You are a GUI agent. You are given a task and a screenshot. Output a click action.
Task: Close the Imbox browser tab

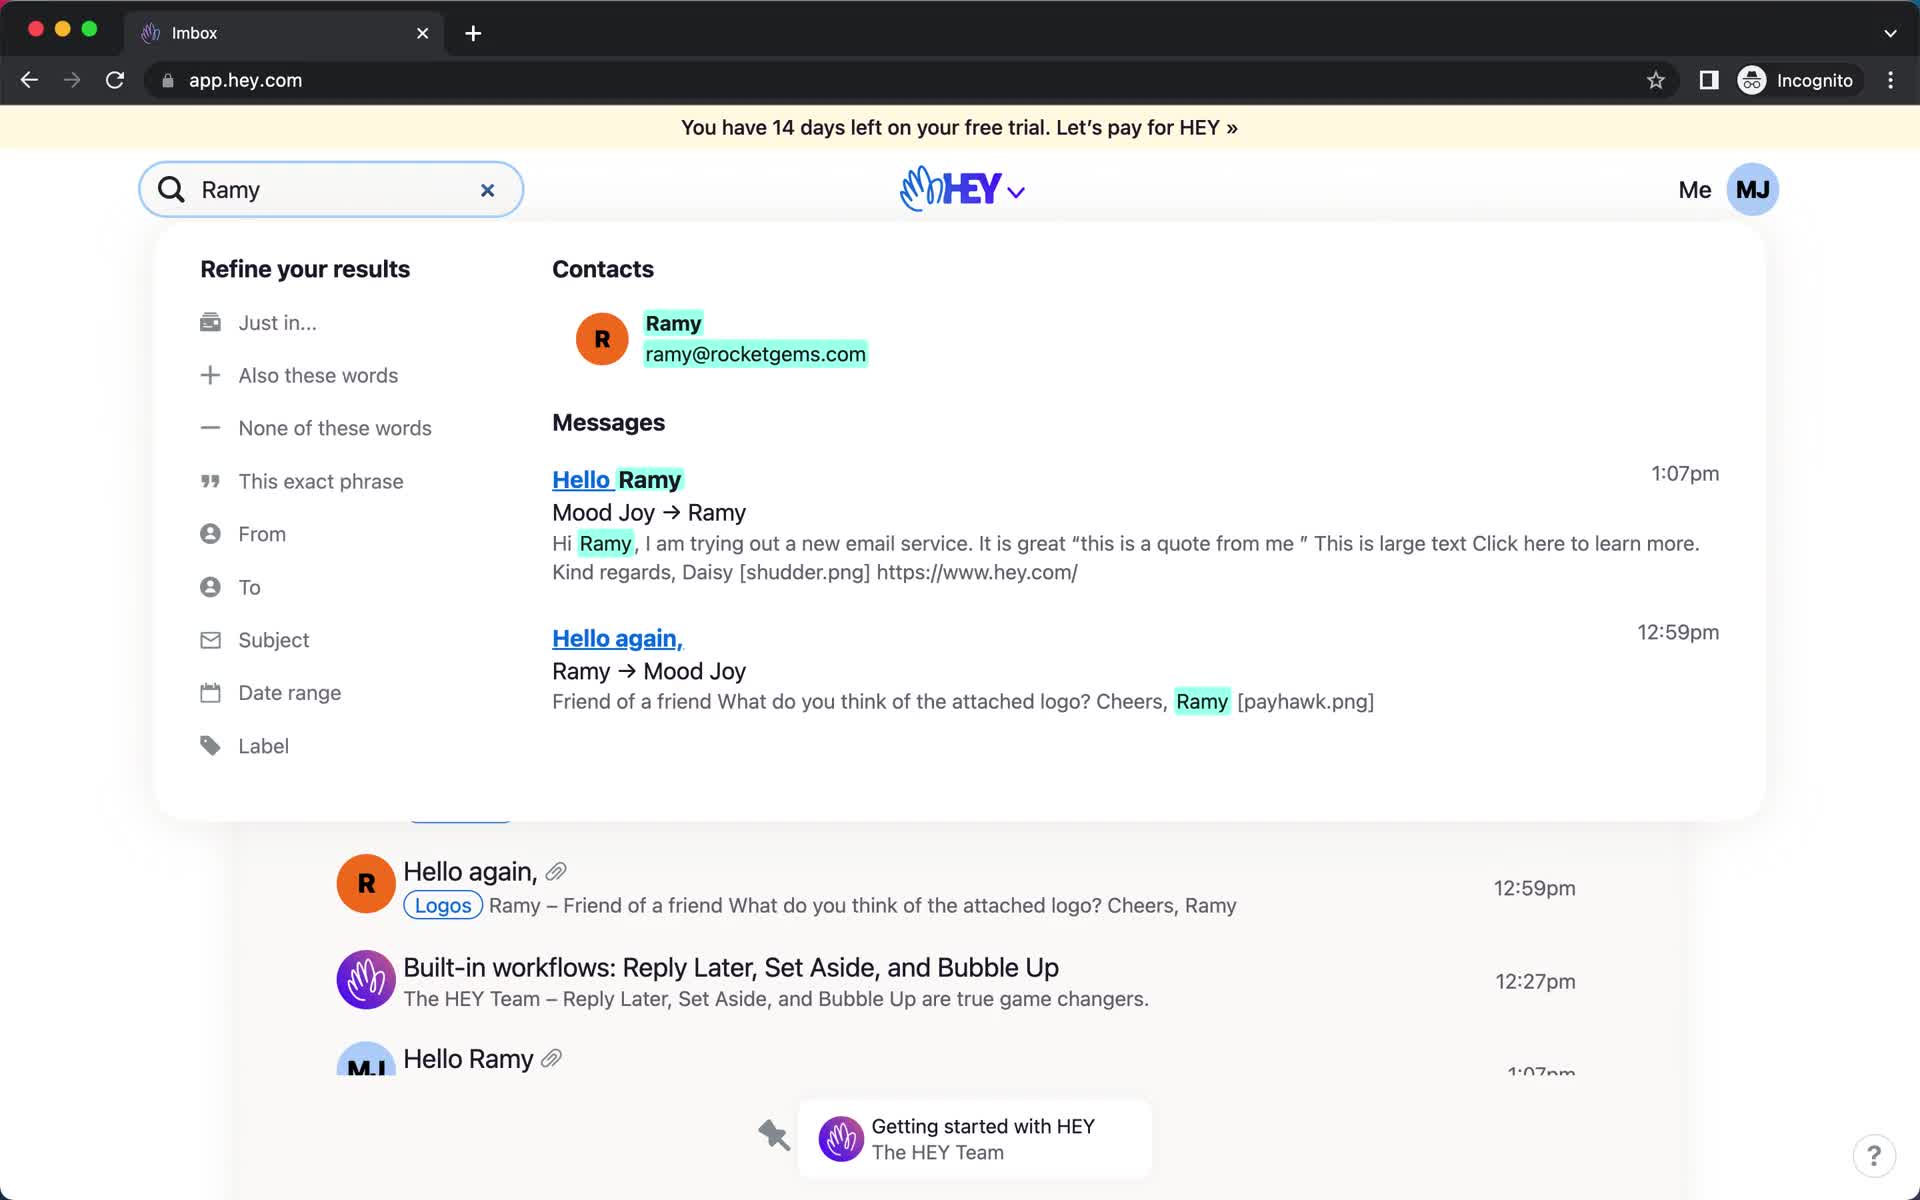tap(422, 33)
